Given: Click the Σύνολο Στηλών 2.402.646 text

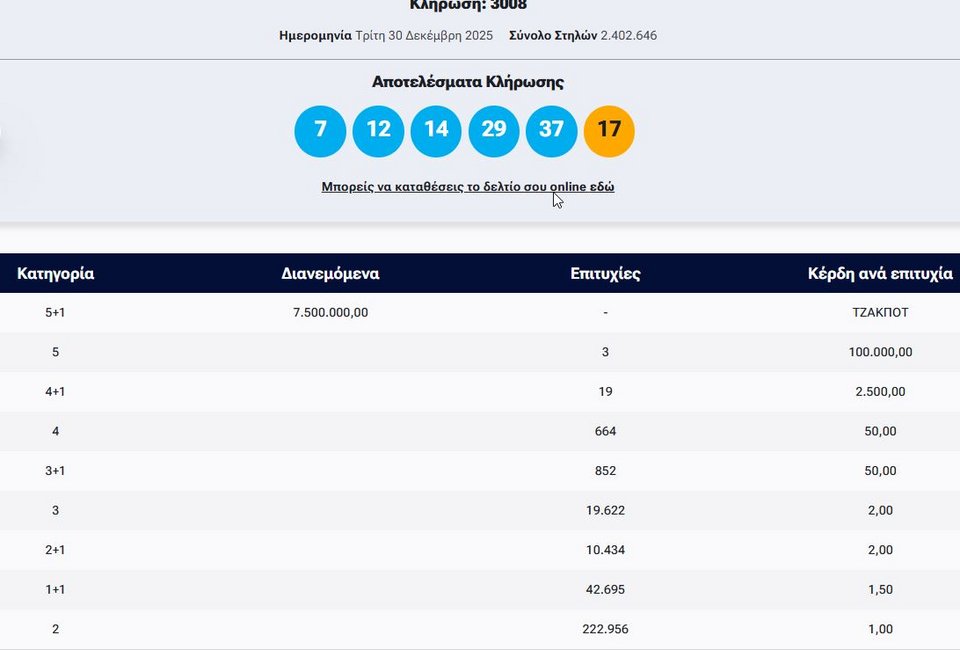Looking at the screenshot, I should [x=583, y=36].
